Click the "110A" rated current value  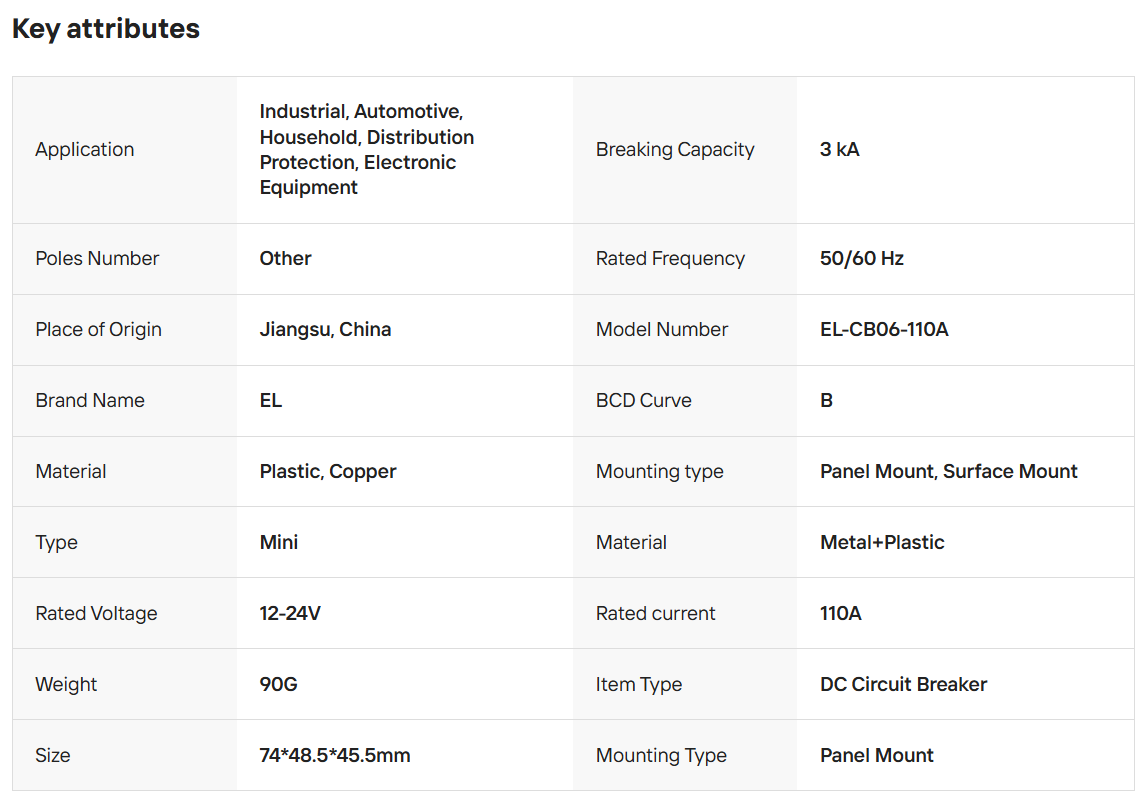click(841, 614)
